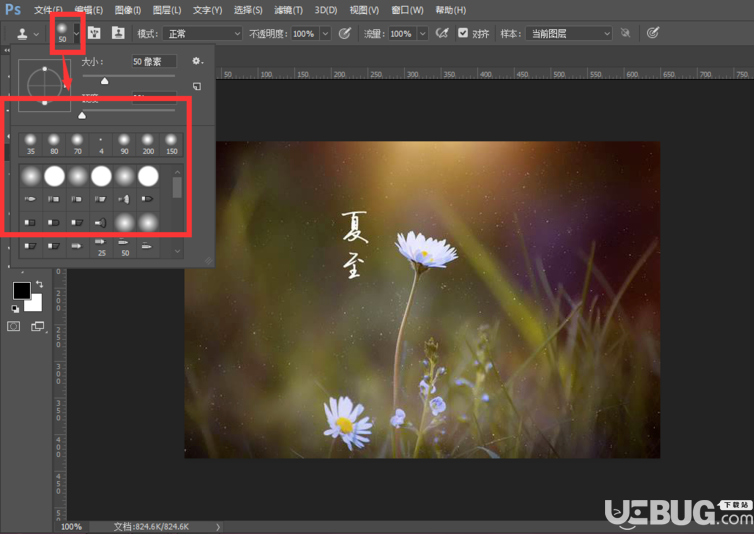Click the brush angle and roundness preview
The width and height of the screenshot is (754, 534).
tap(45, 85)
